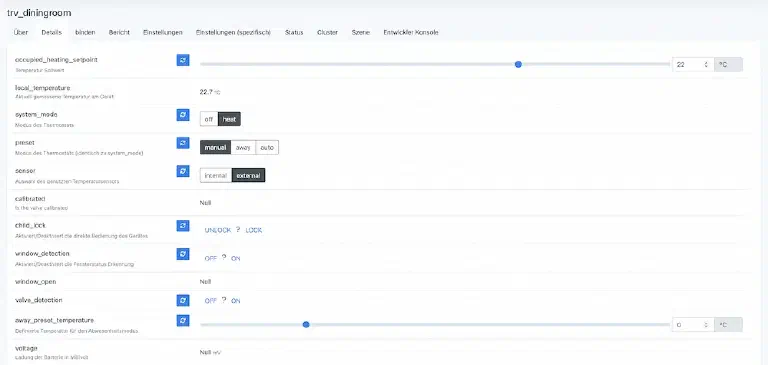Click the voltage label
The width and height of the screenshot is (768, 365).
click(x=26, y=348)
